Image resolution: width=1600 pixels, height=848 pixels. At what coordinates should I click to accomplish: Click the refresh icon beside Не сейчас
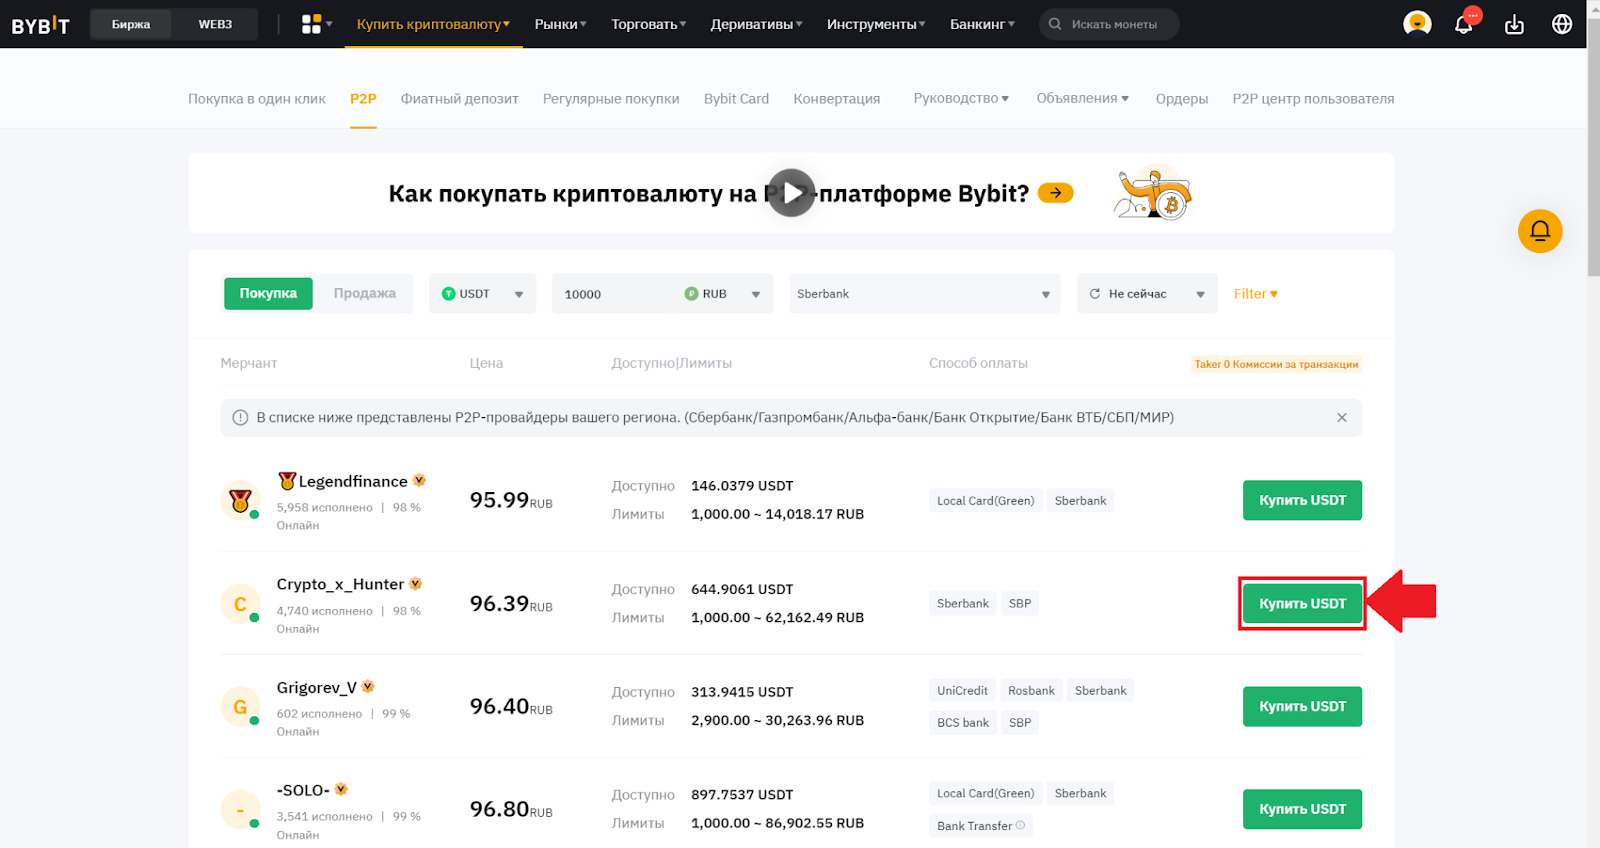coord(1095,294)
